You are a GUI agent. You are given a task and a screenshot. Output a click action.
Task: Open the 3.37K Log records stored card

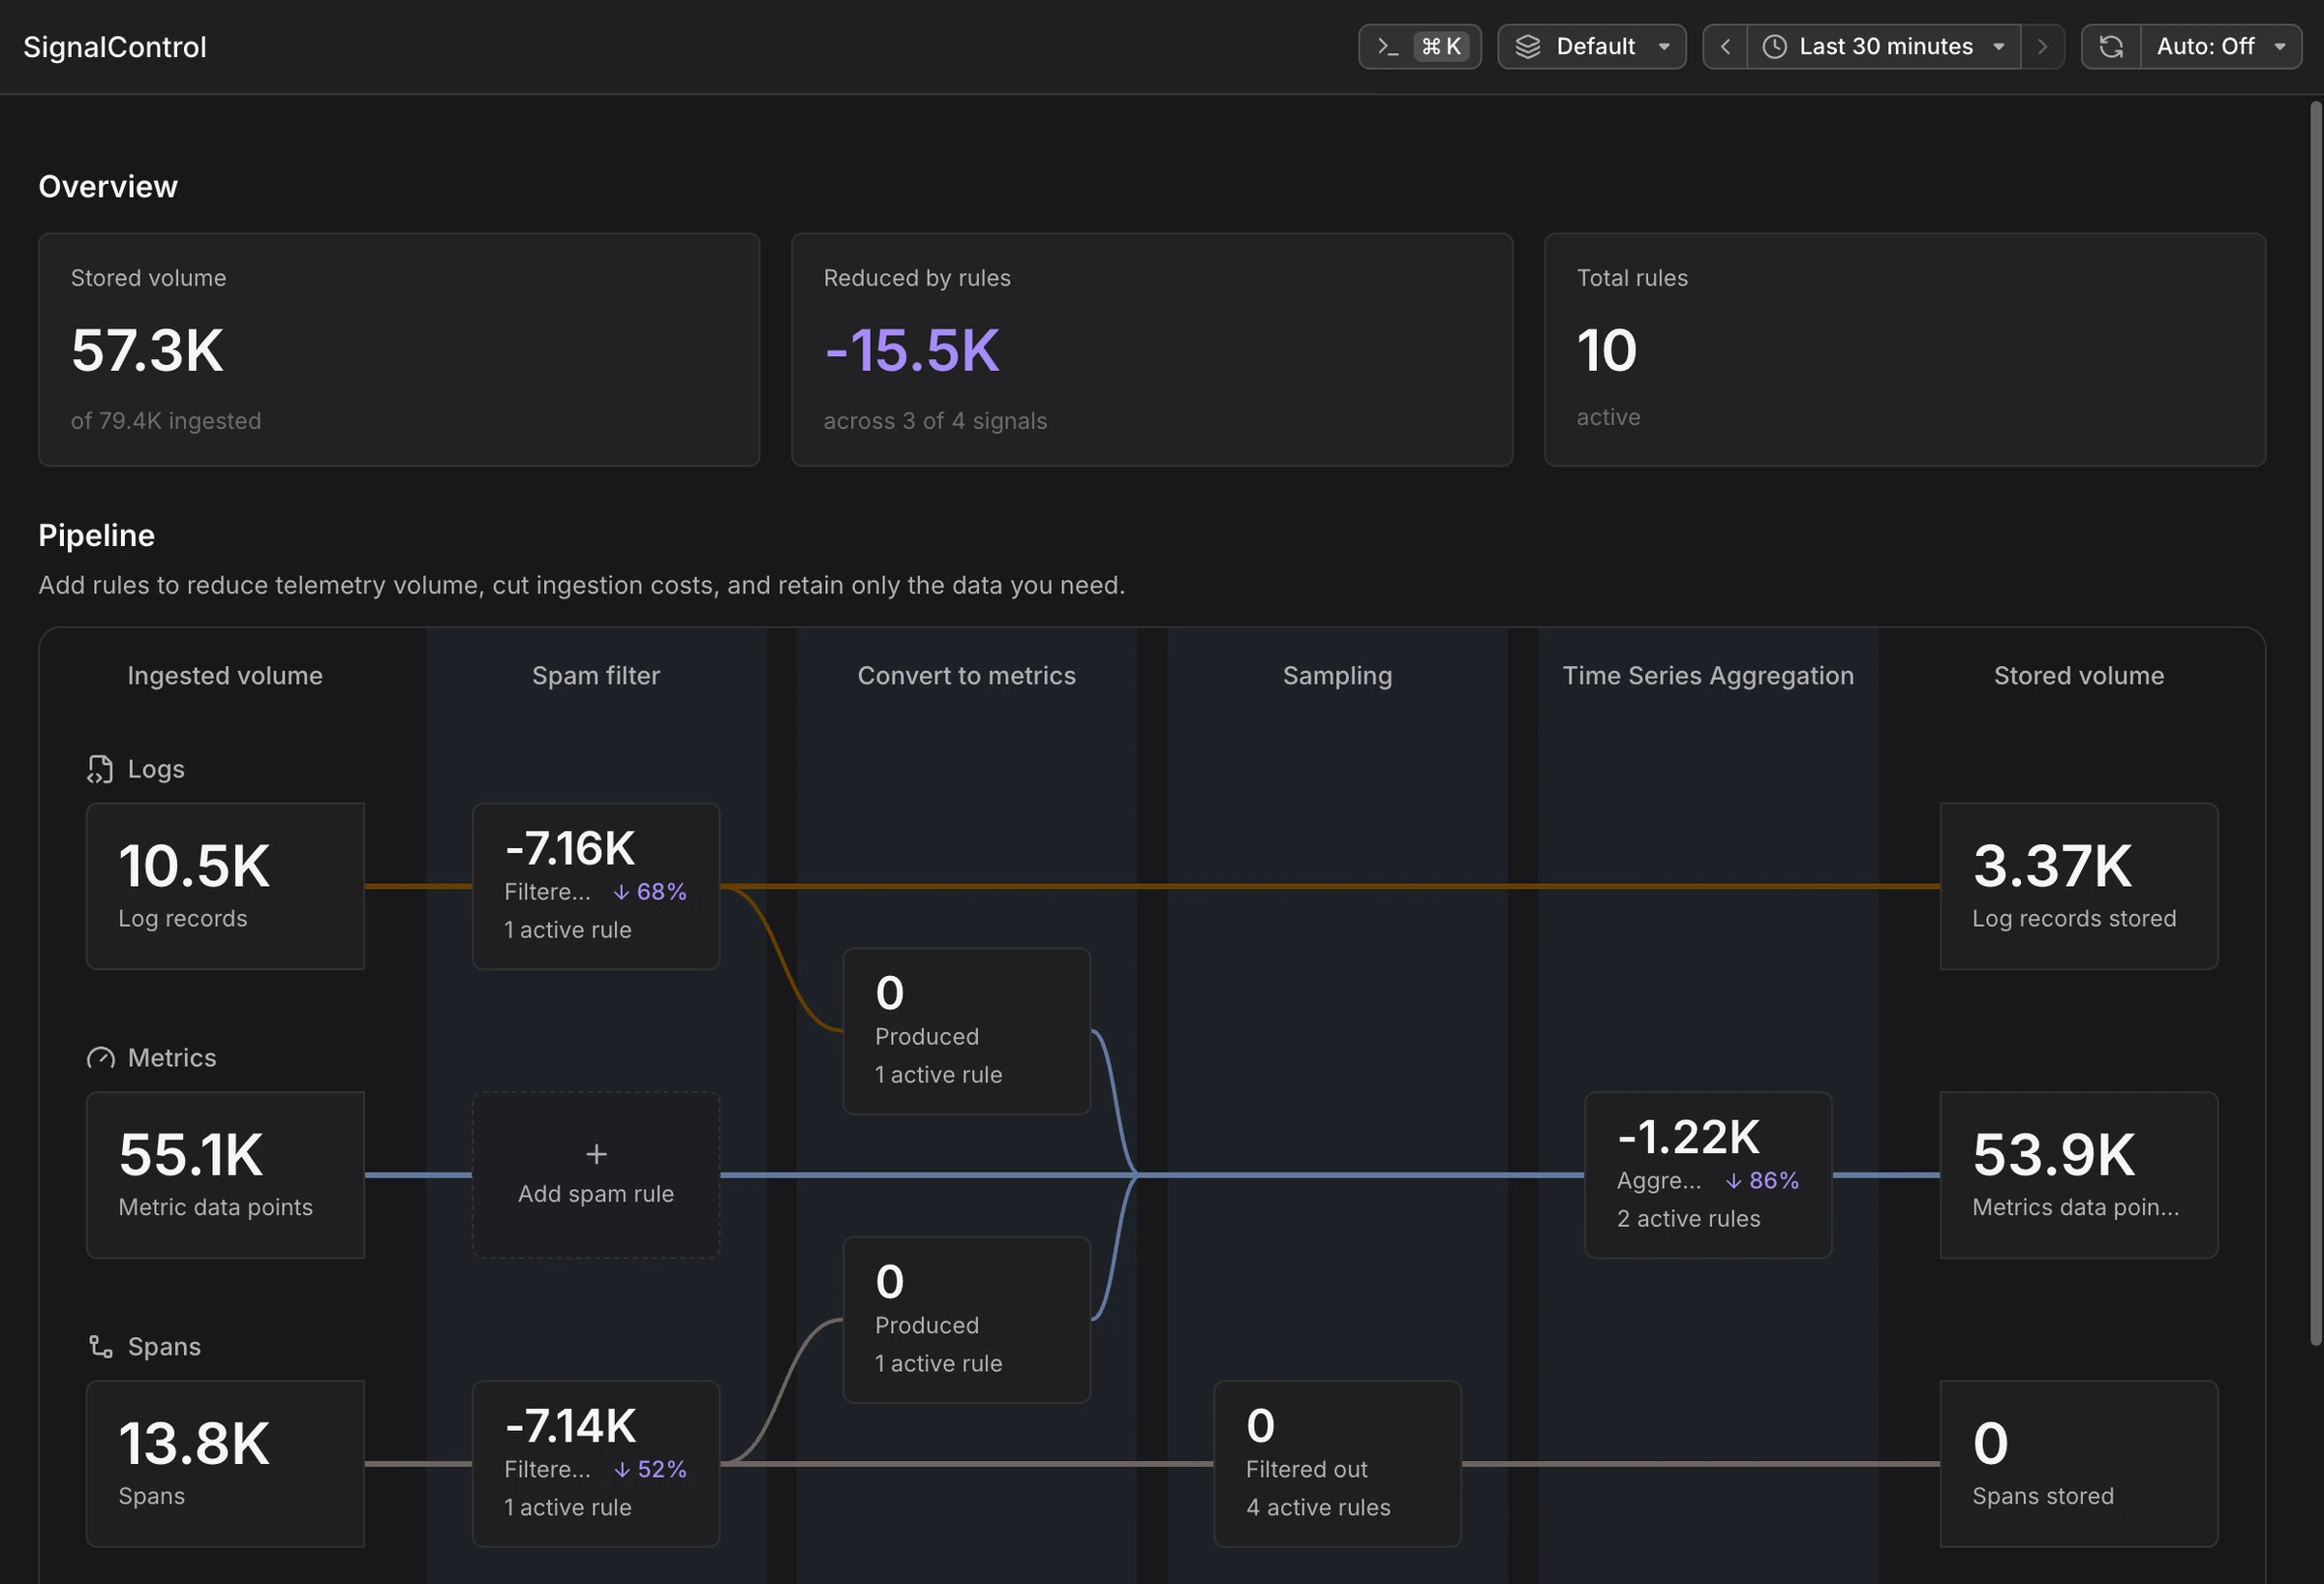point(2079,886)
